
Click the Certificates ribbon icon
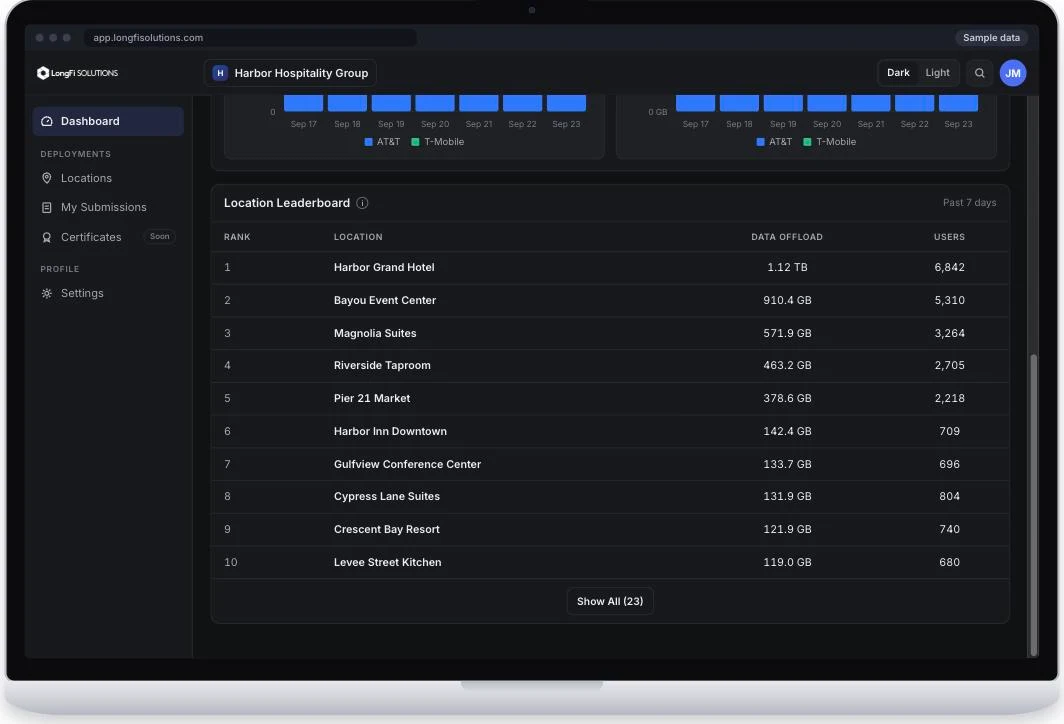(47, 237)
